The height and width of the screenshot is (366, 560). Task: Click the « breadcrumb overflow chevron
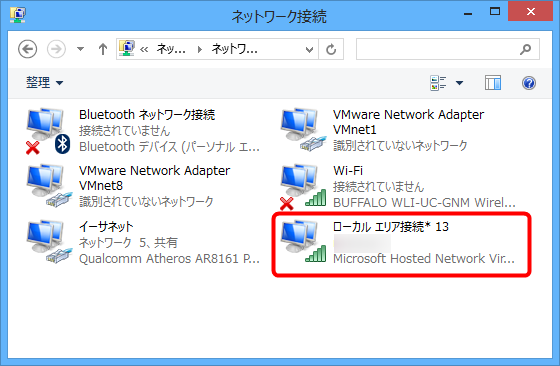tap(144, 49)
